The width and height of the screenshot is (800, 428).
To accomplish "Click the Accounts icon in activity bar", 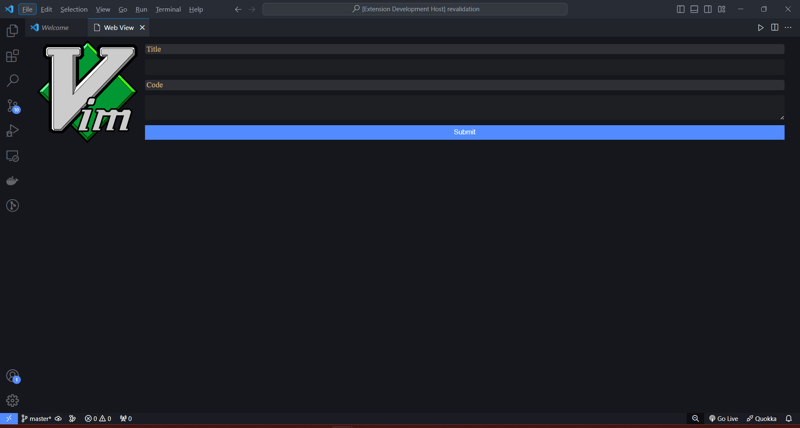I will (x=12, y=376).
